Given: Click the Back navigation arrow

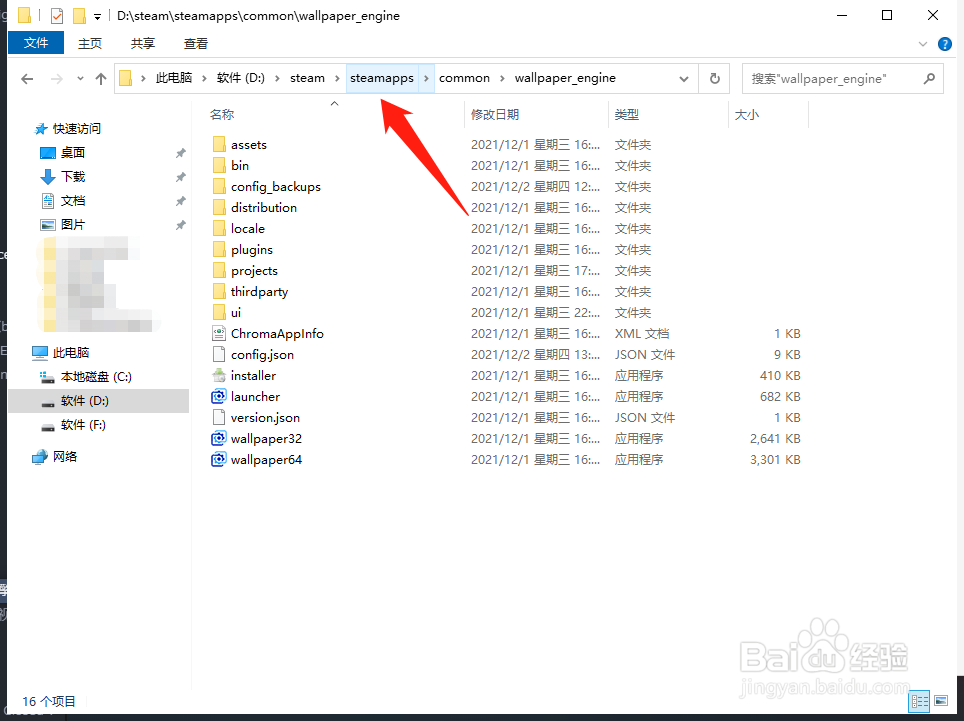Looking at the screenshot, I should point(27,79).
